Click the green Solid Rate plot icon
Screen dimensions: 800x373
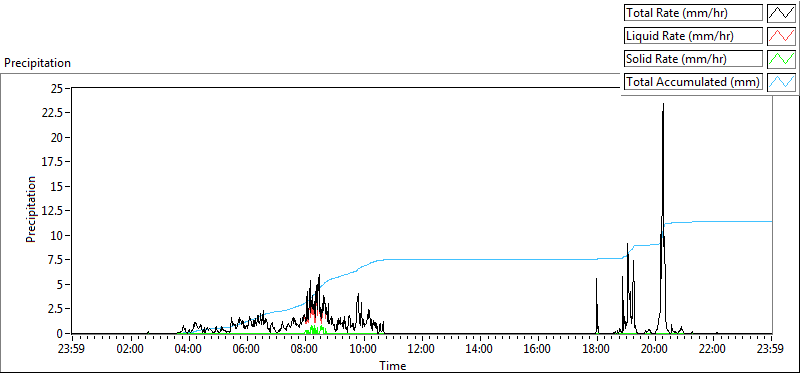(781, 59)
